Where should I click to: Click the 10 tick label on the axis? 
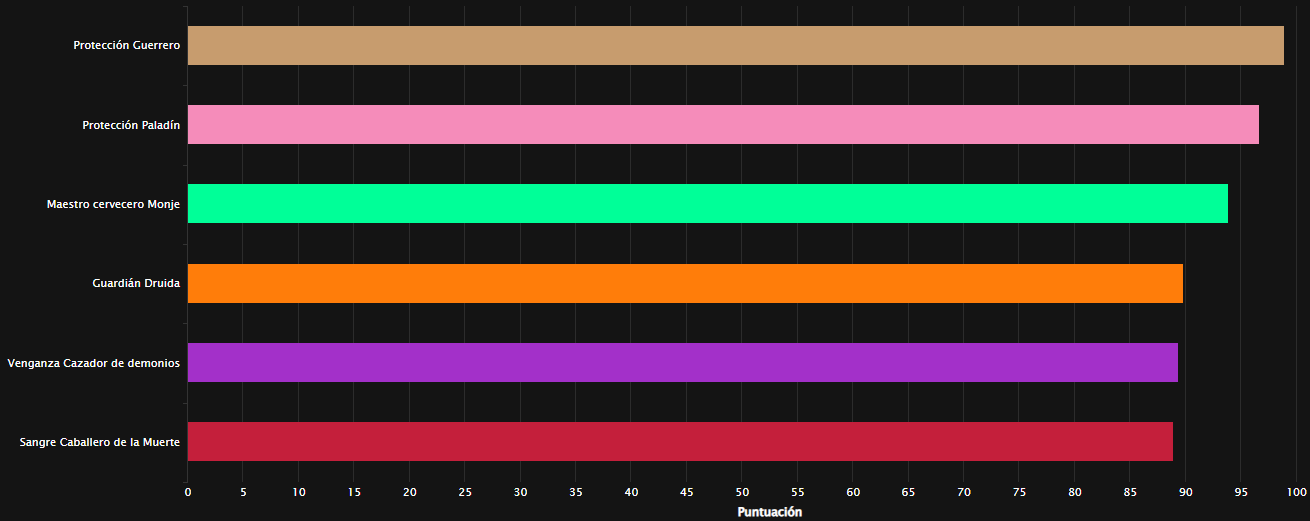[298, 492]
